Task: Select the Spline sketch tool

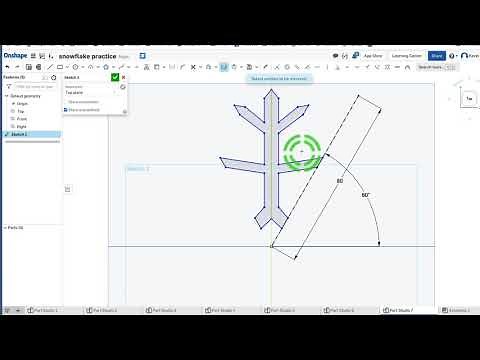Action: (121, 67)
